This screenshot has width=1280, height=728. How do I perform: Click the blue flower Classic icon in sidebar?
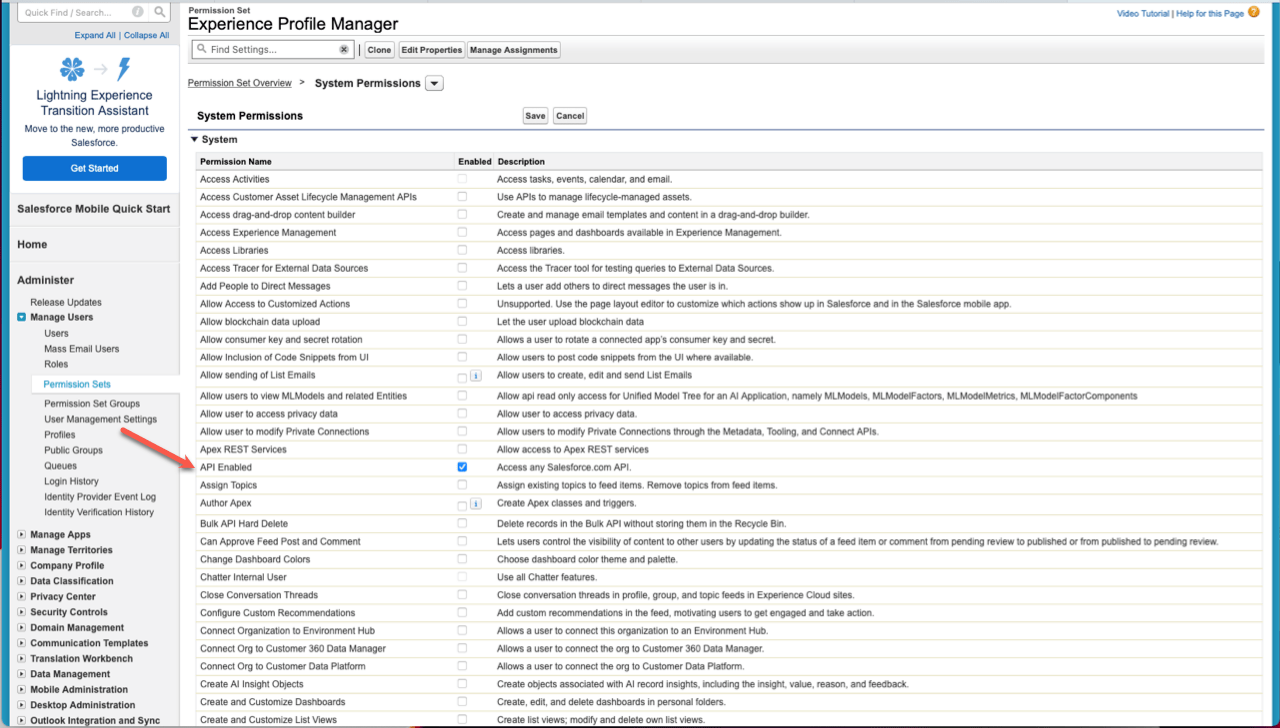[72, 69]
